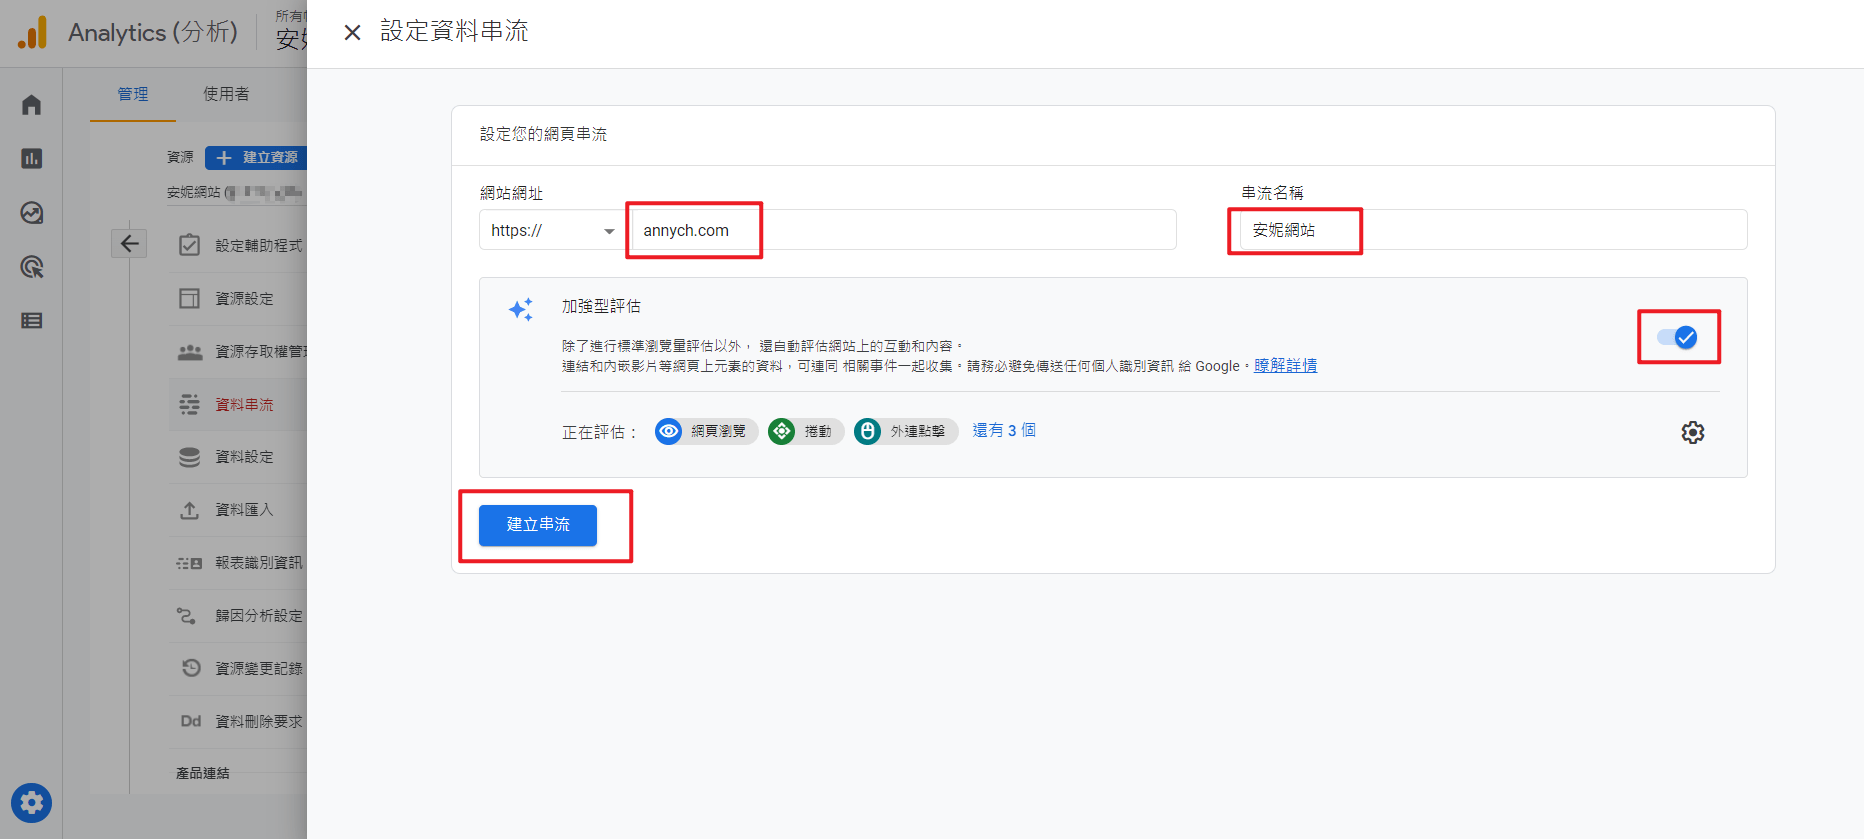Switch to the 使用者 tab
The width and height of the screenshot is (1864, 839).
[226, 94]
